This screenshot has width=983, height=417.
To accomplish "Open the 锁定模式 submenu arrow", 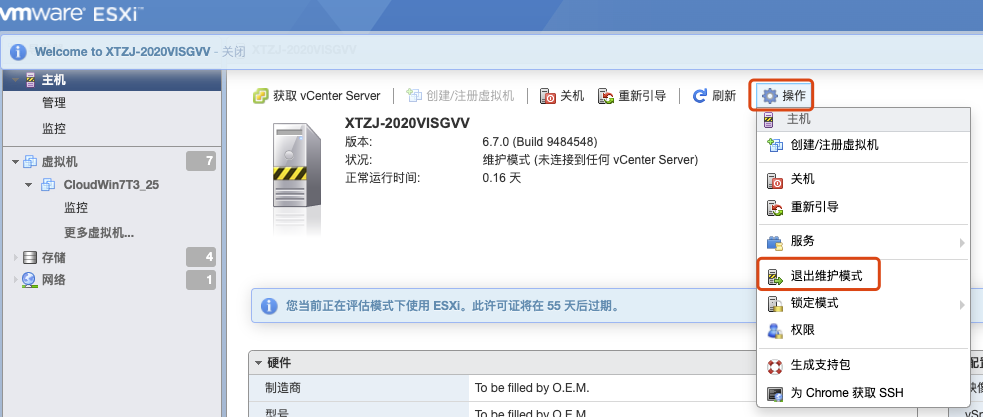I will (962, 305).
